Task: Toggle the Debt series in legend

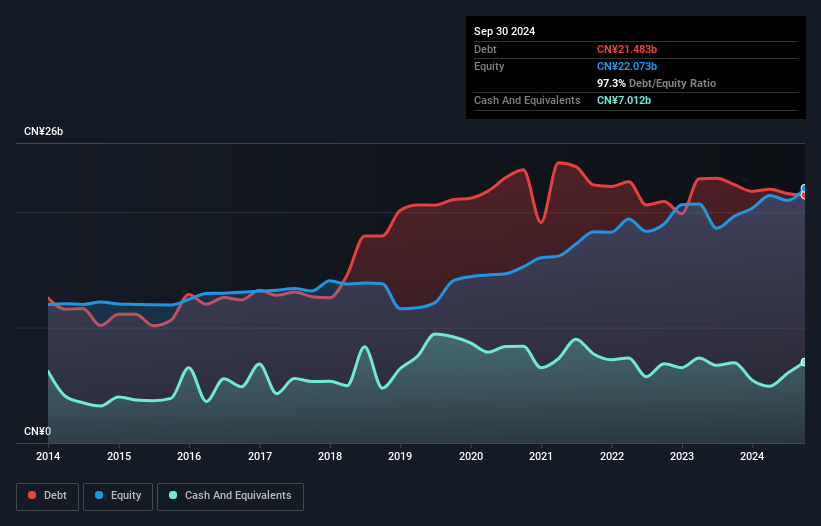Action: (x=47, y=496)
